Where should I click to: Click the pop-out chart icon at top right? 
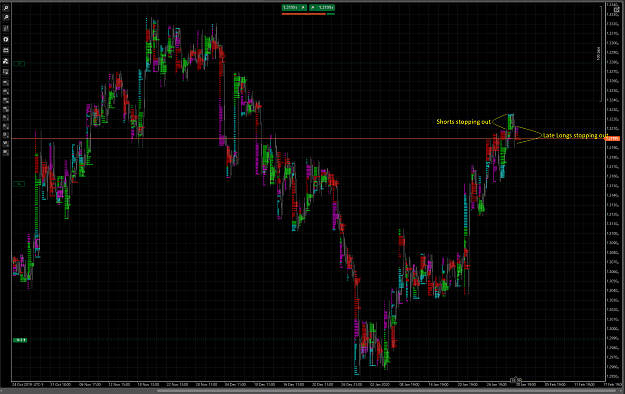616,10
